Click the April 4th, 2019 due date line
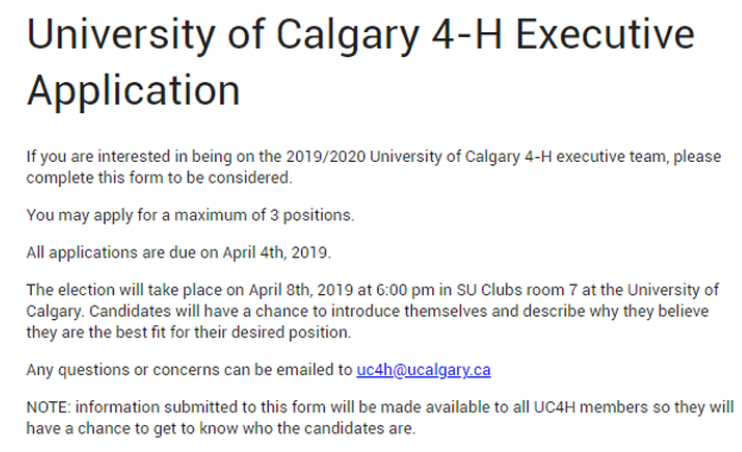 pyautogui.click(x=178, y=252)
